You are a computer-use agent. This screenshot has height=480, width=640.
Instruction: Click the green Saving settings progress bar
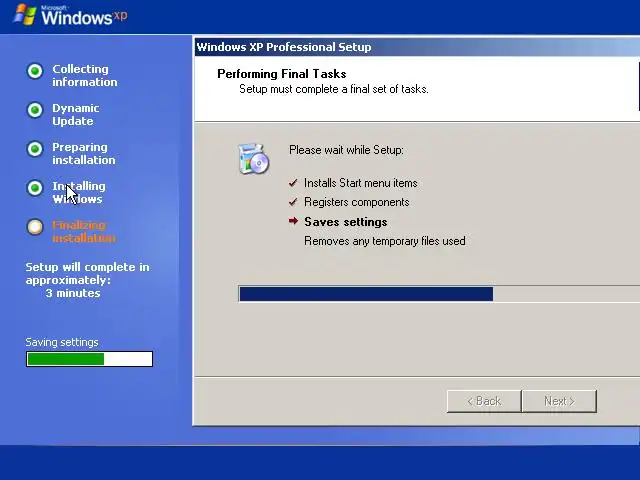(x=89, y=359)
